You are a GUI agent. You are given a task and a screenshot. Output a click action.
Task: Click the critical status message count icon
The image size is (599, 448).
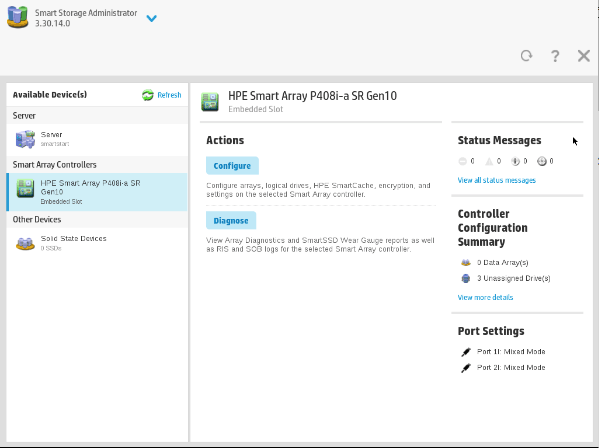(x=462, y=162)
